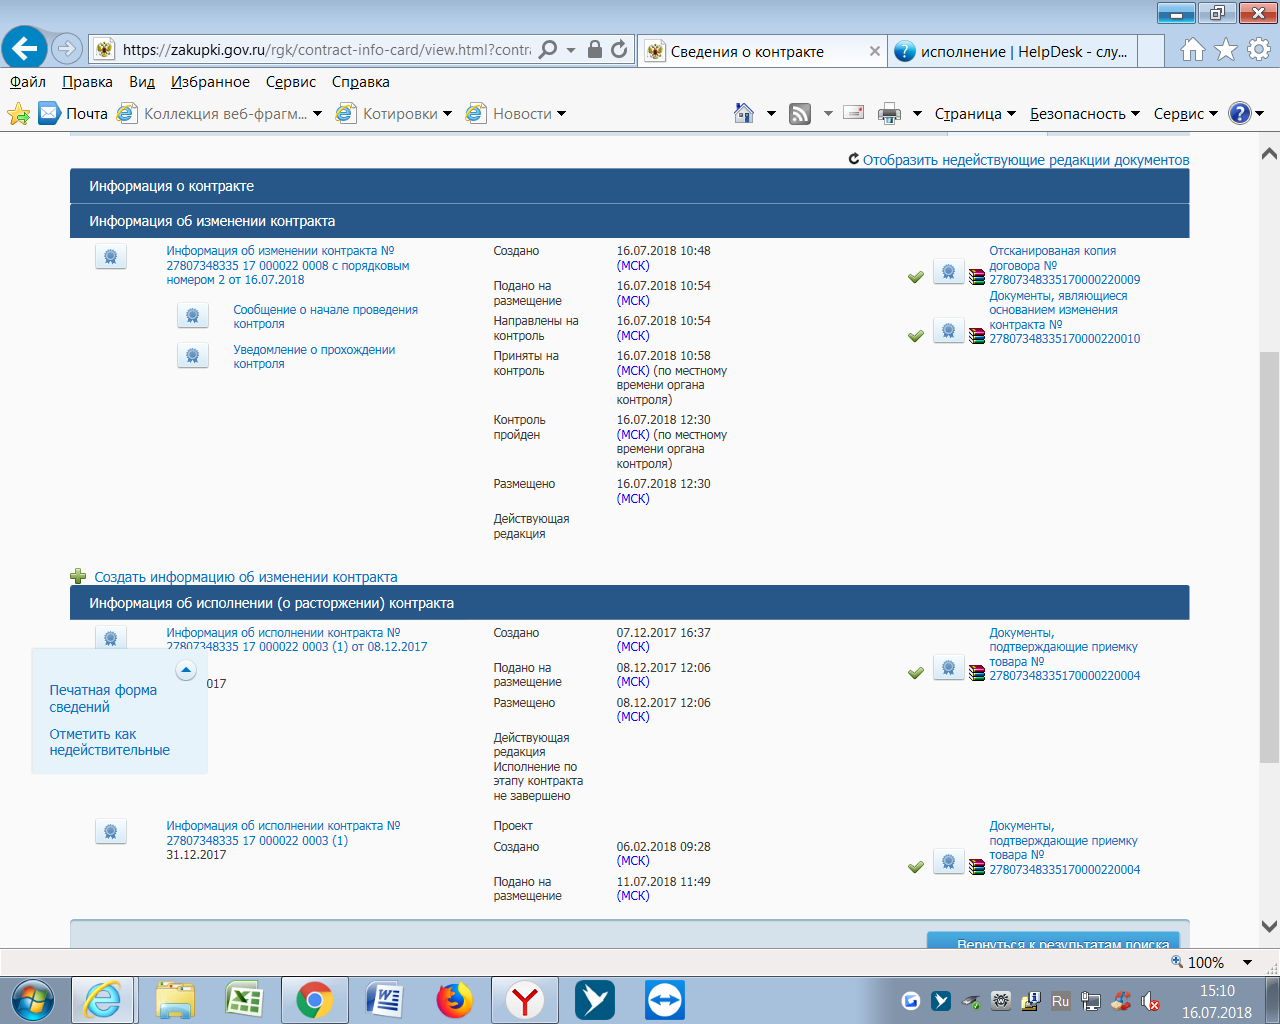Click signature icon beside 'Уведомление о прохождении контроля'
Screen dimensions: 1280x1024
pyautogui.click(x=192, y=356)
